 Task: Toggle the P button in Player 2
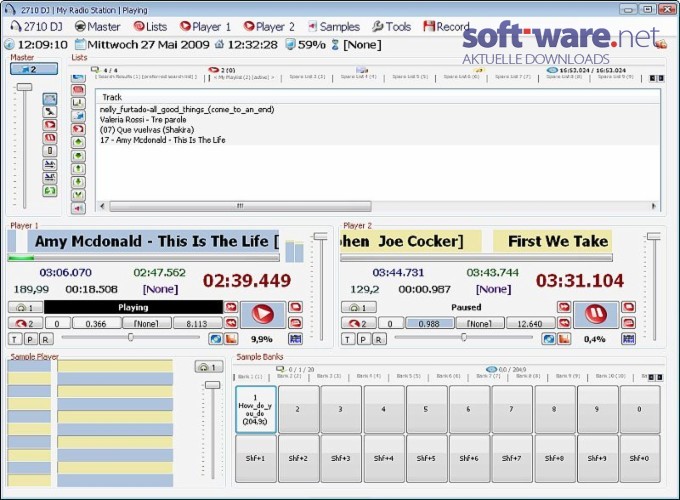[x=363, y=339]
